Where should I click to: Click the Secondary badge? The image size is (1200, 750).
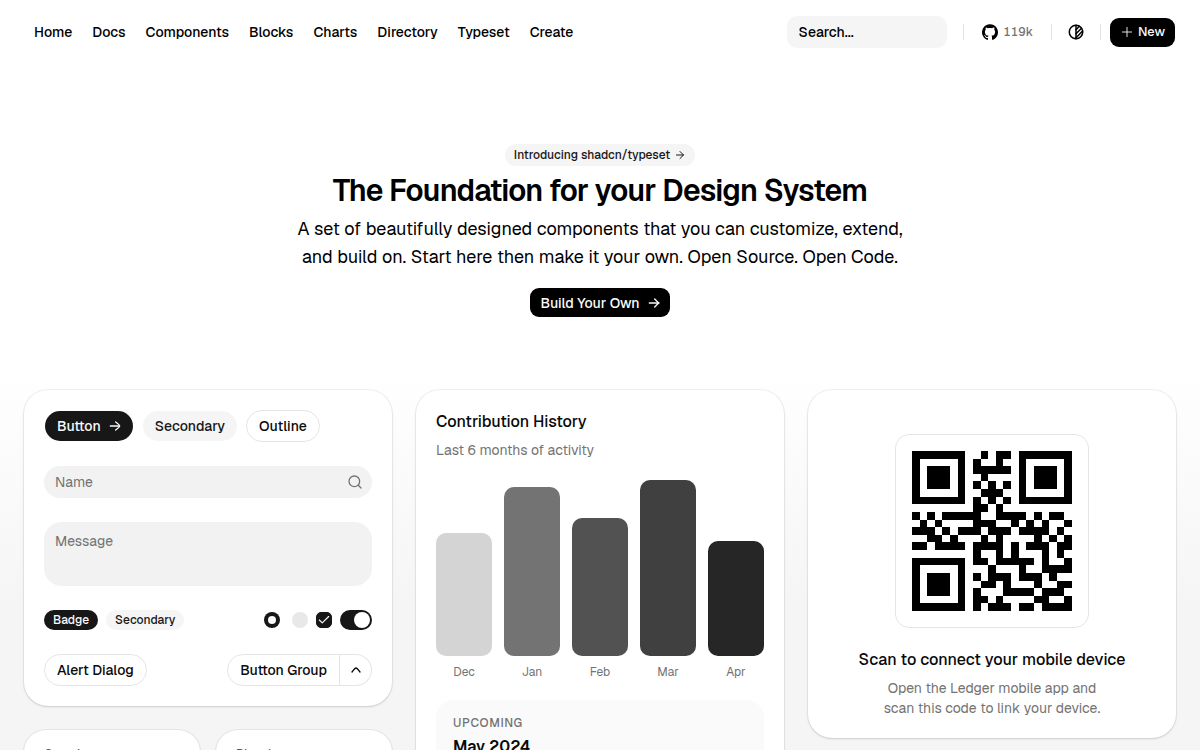(x=145, y=620)
